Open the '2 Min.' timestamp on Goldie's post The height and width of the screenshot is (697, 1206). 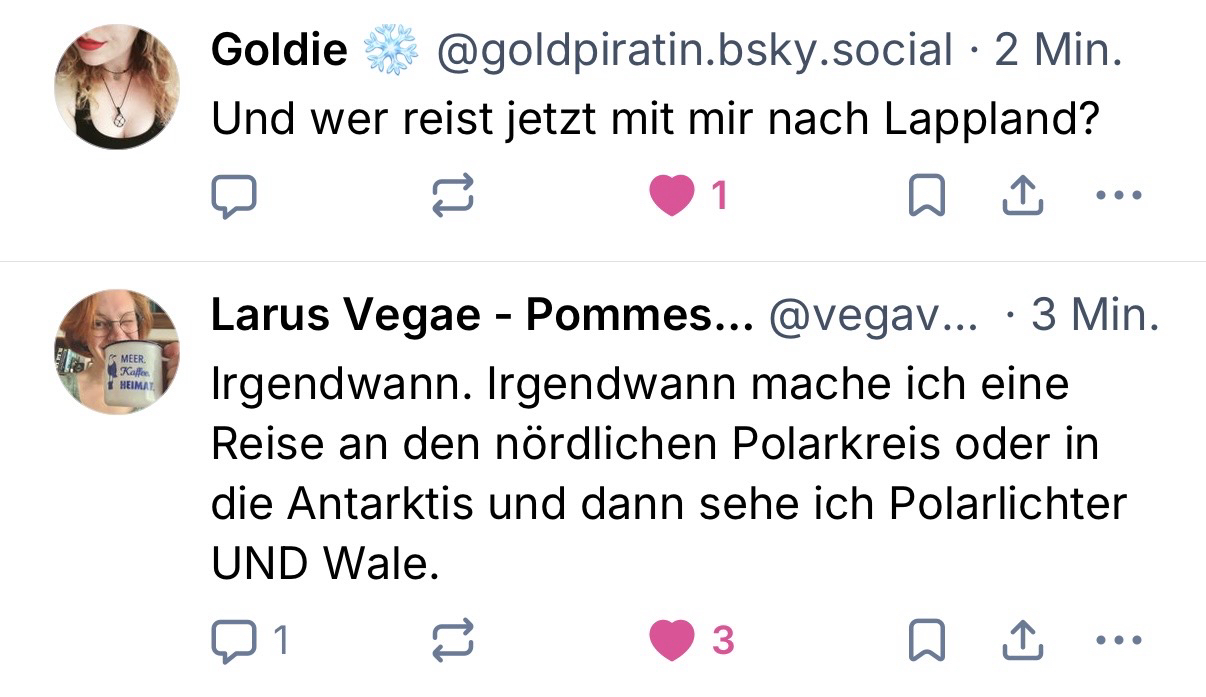click(x=1058, y=49)
